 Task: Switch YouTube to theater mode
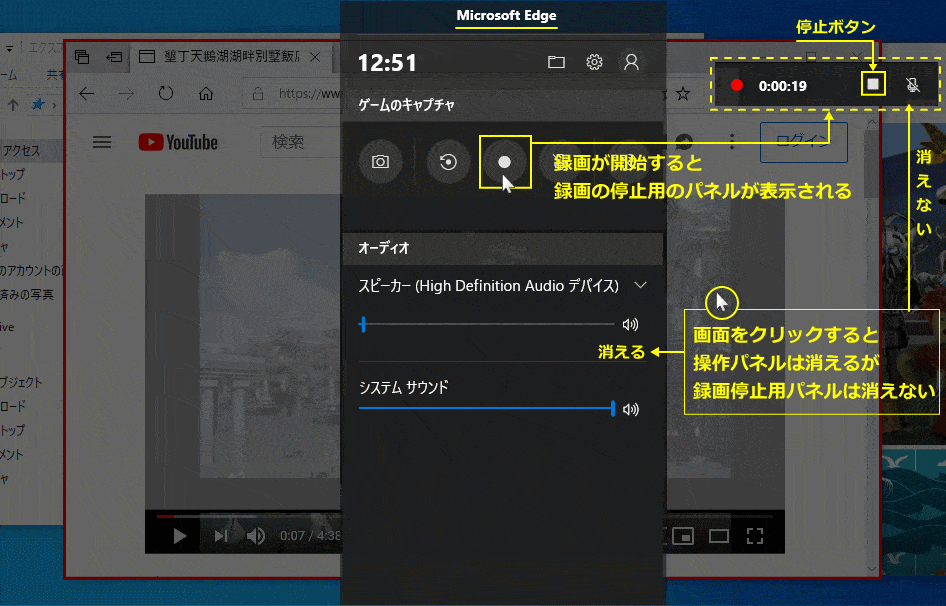719,536
